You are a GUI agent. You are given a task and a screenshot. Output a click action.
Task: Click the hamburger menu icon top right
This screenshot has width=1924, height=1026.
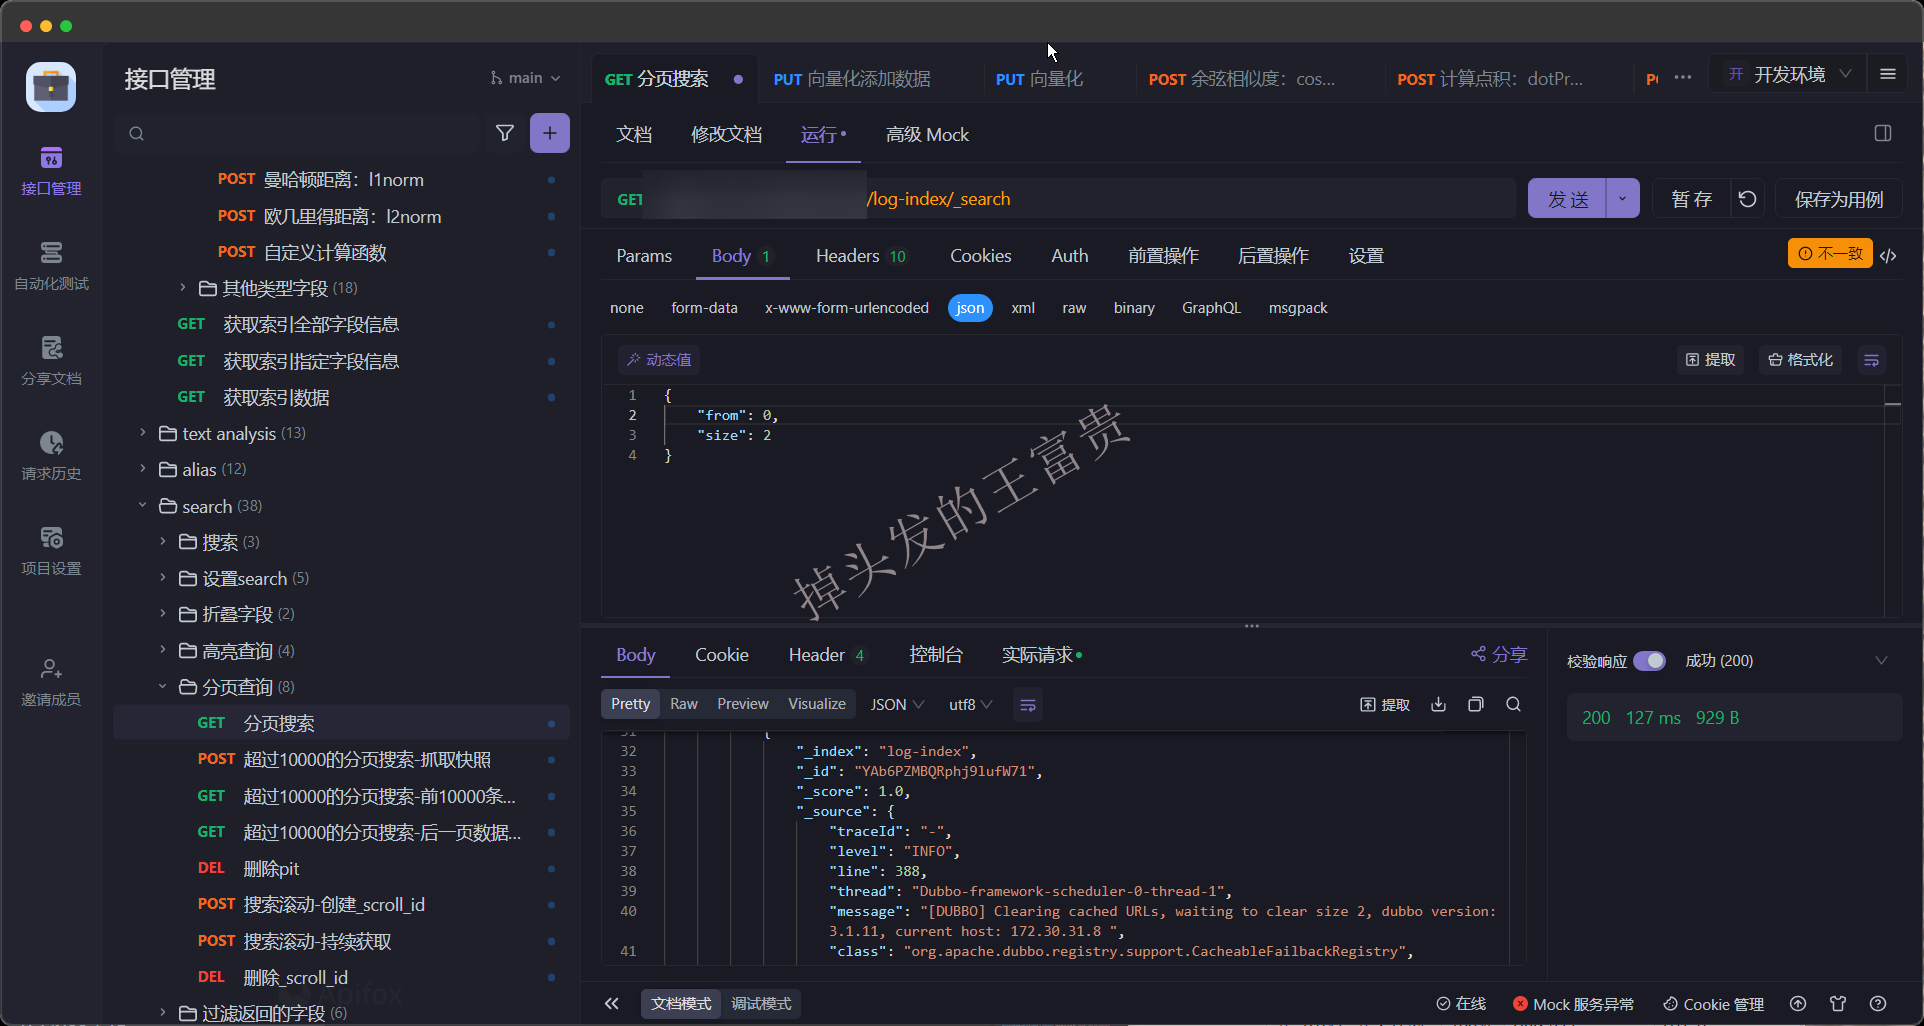coord(1888,75)
